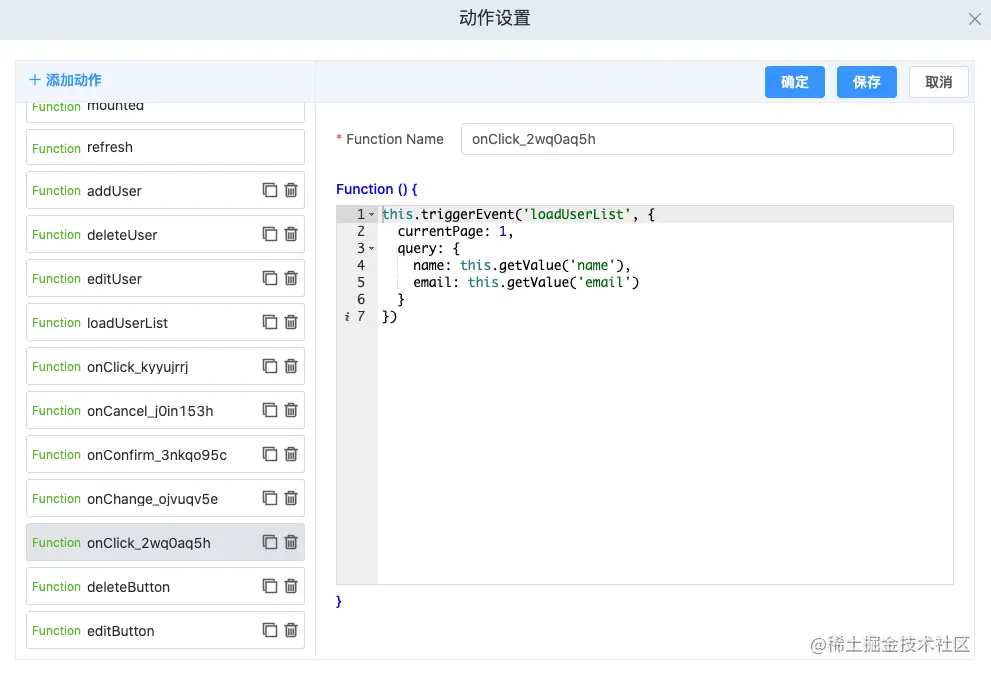The image size is (991, 675).
Task: Delete the editUser function
Action: (x=291, y=278)
